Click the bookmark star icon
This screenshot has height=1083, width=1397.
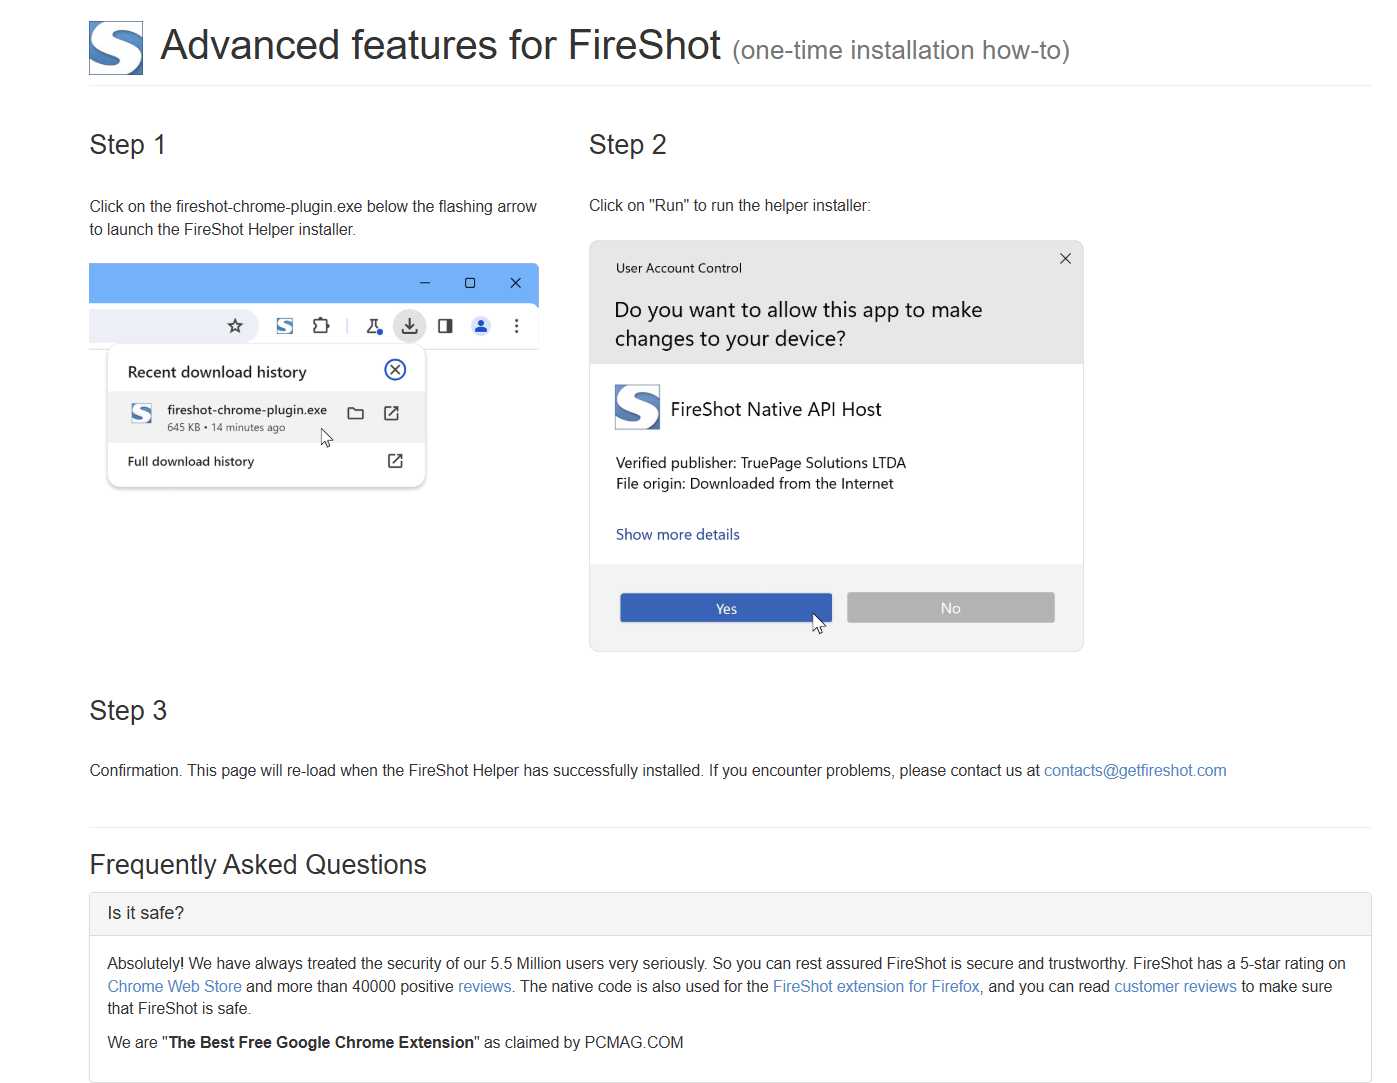tap(235, 326)
